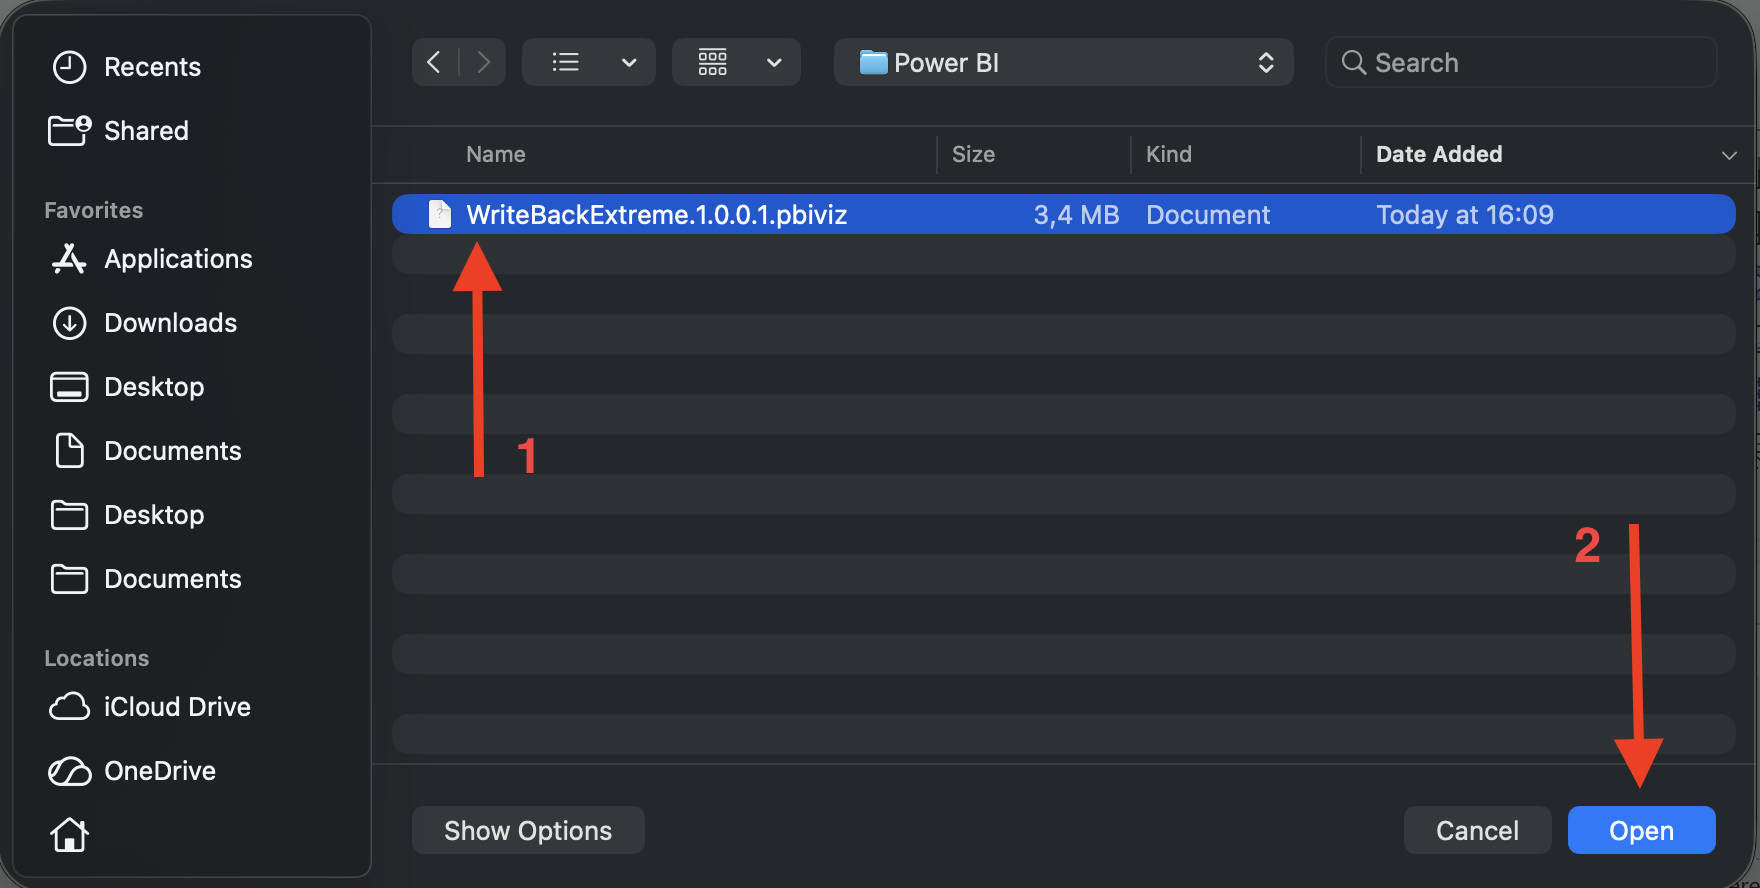
Task: Select the list view icon
Action: [x=566, y=63]
